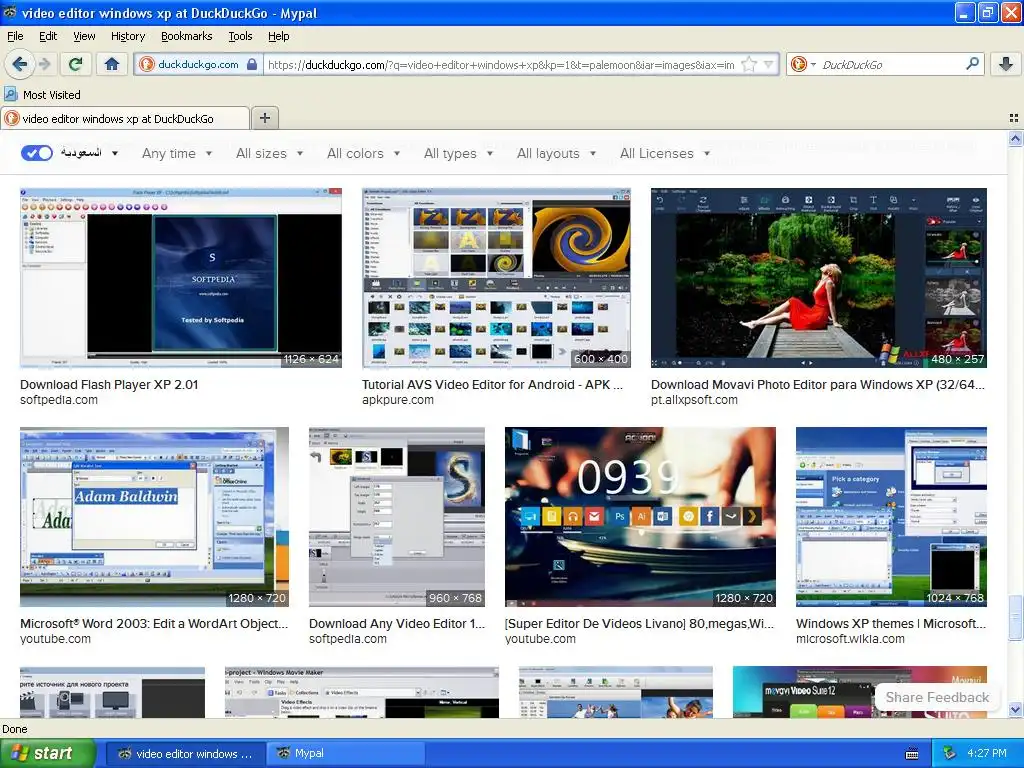Click the Windows XP themes Microsoft title
1024x768 pixels.
[x=891, y=624]
